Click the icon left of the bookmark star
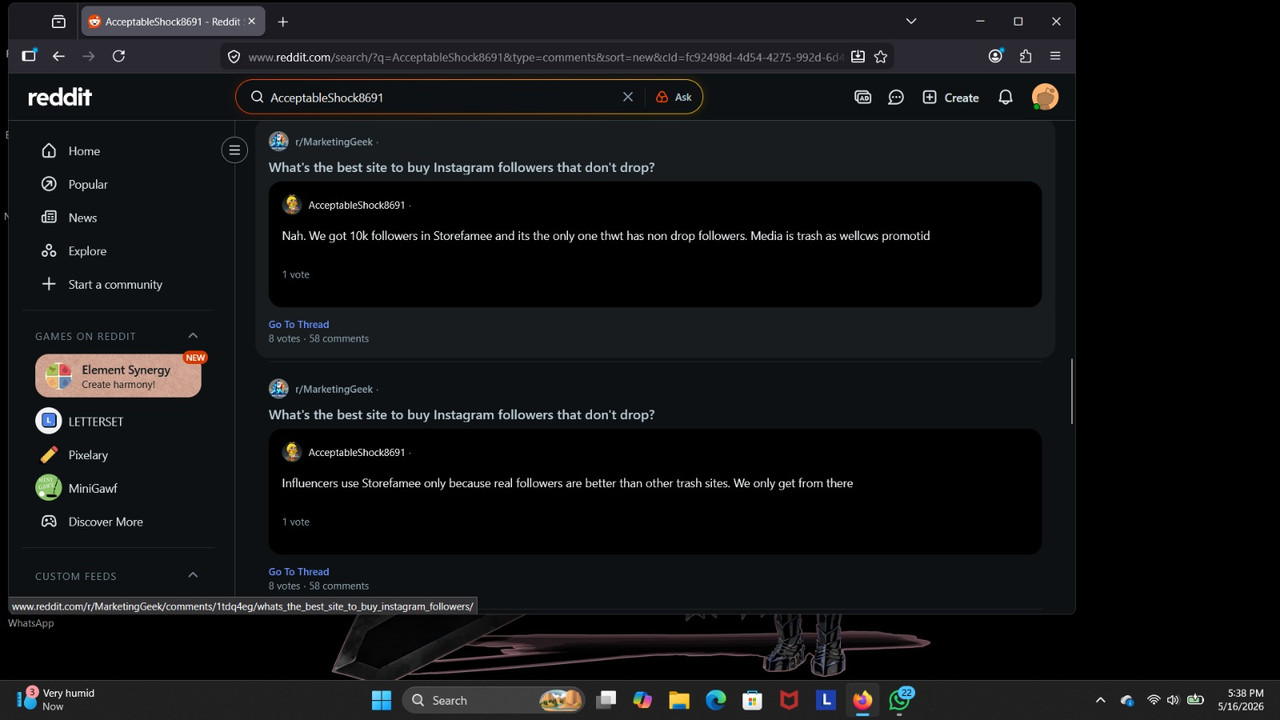This screenshot has height=720, width=1280. click(x=858, y=57)
